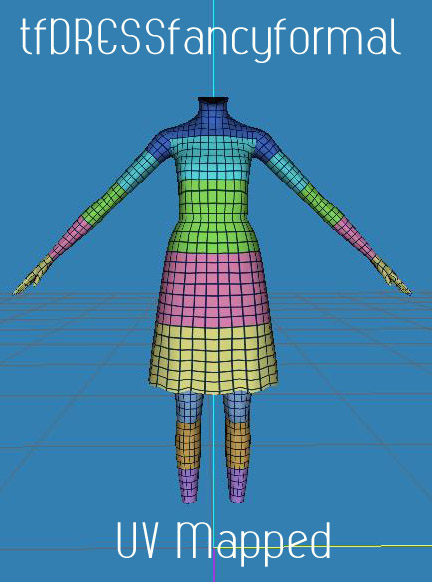Image resolution: width=432 pixels, height=582 pixels.
Task: Click the UV Mapped caption text
Action: [x=224, y=540]
